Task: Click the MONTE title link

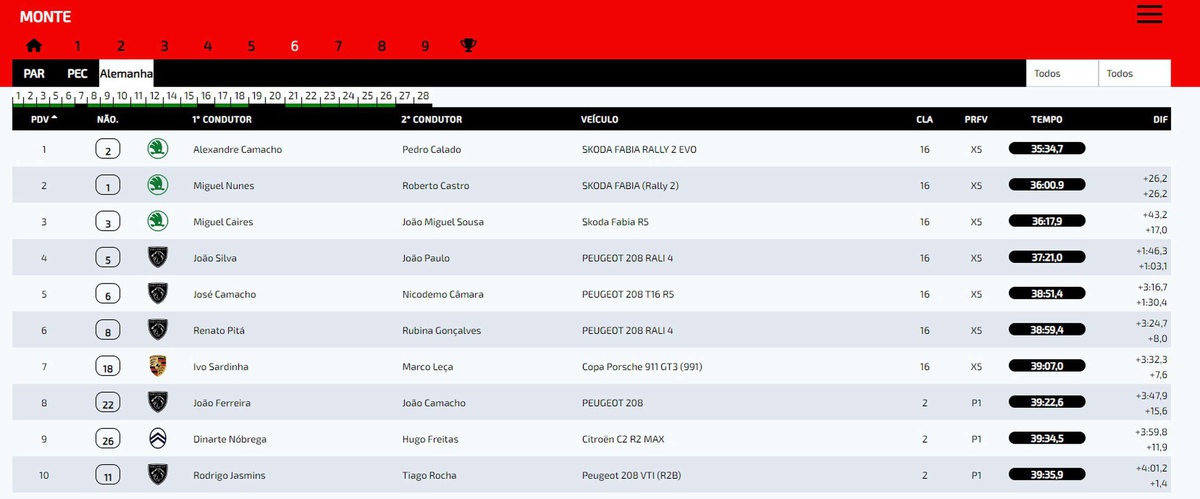Action: point(45,17)
